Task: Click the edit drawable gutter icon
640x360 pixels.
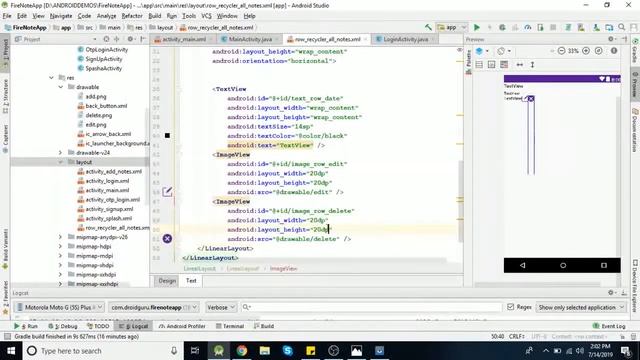Action: [167, 191]
